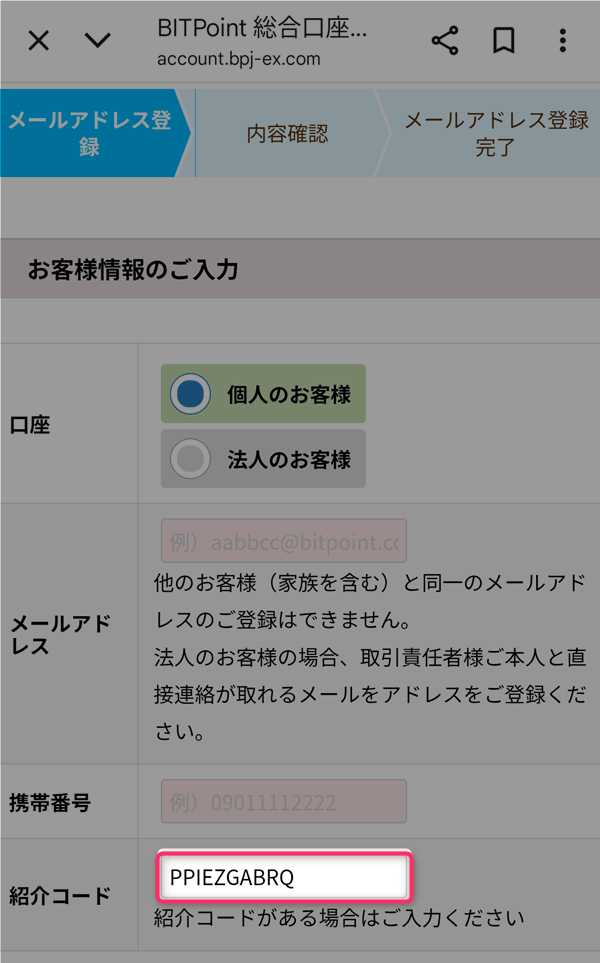Go to メールアドレス登録完了 step tab

pyautogui.click(x=495, y=133)
